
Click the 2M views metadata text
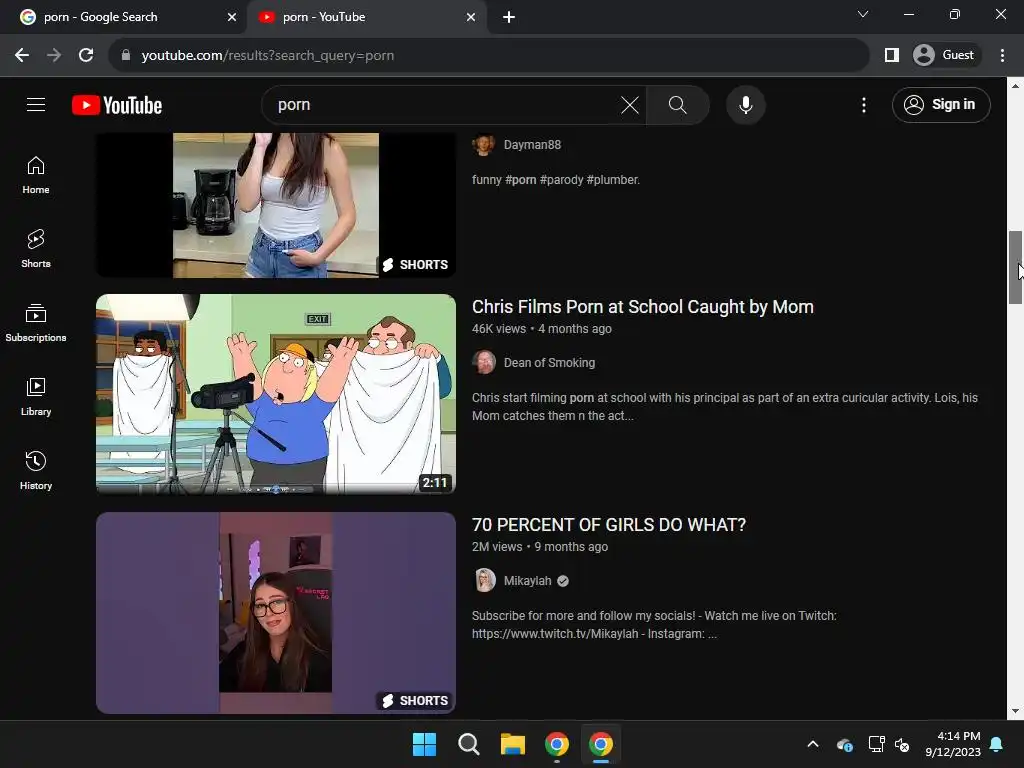497,547
